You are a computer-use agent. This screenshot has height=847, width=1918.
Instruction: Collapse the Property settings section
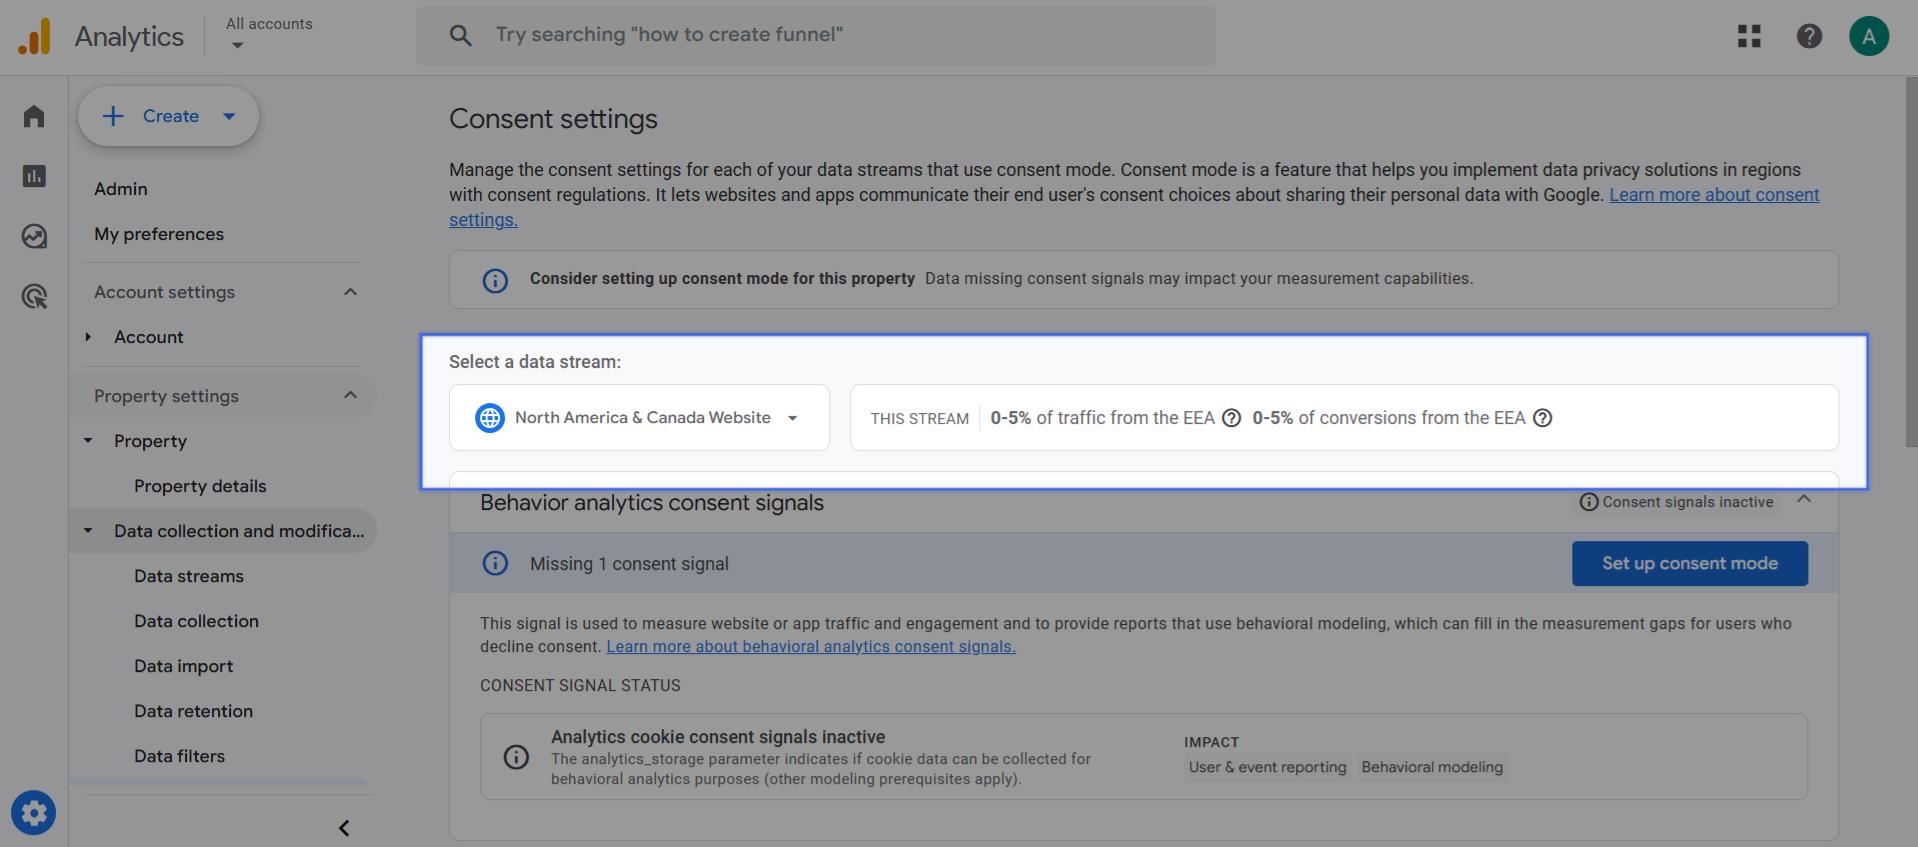350,395
